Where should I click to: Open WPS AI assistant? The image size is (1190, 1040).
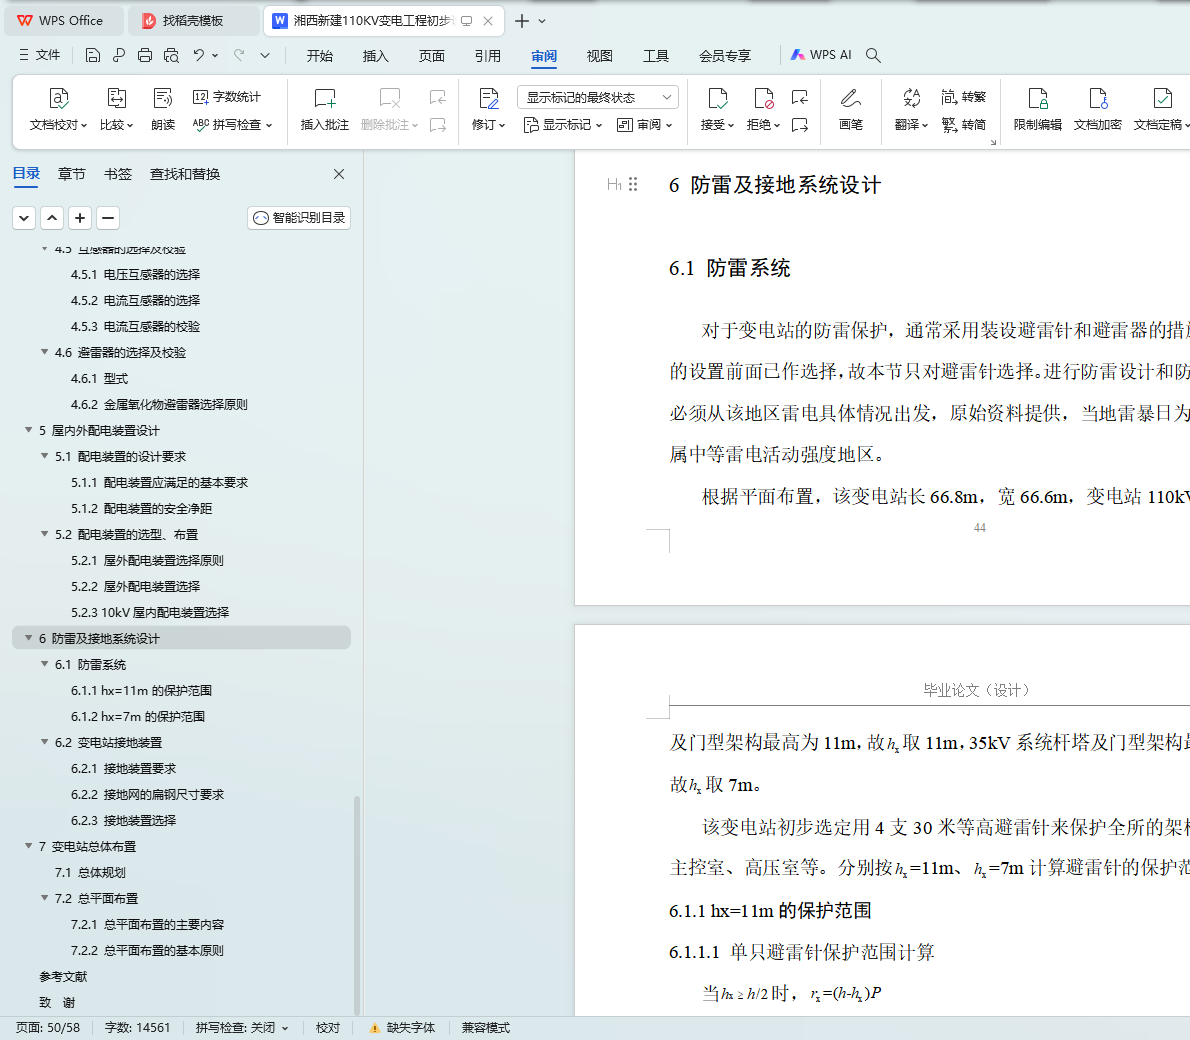tap(820, 55)
